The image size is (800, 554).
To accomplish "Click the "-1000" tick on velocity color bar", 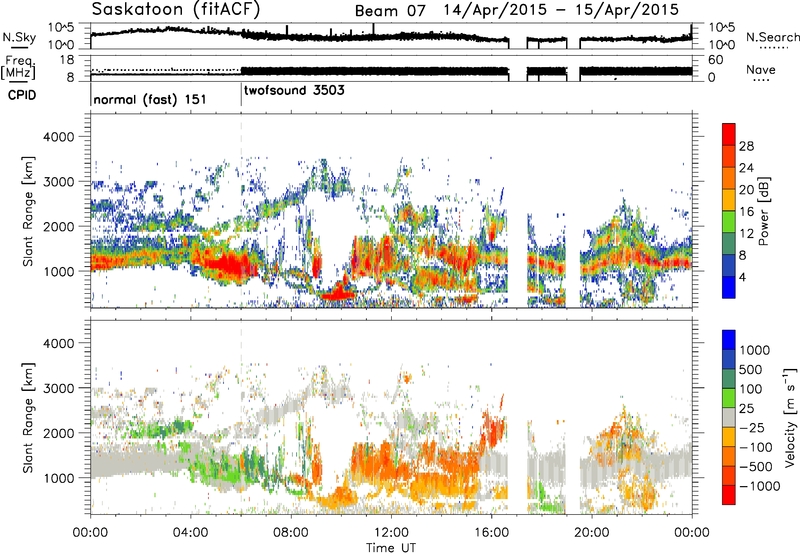I will point(759,486).
